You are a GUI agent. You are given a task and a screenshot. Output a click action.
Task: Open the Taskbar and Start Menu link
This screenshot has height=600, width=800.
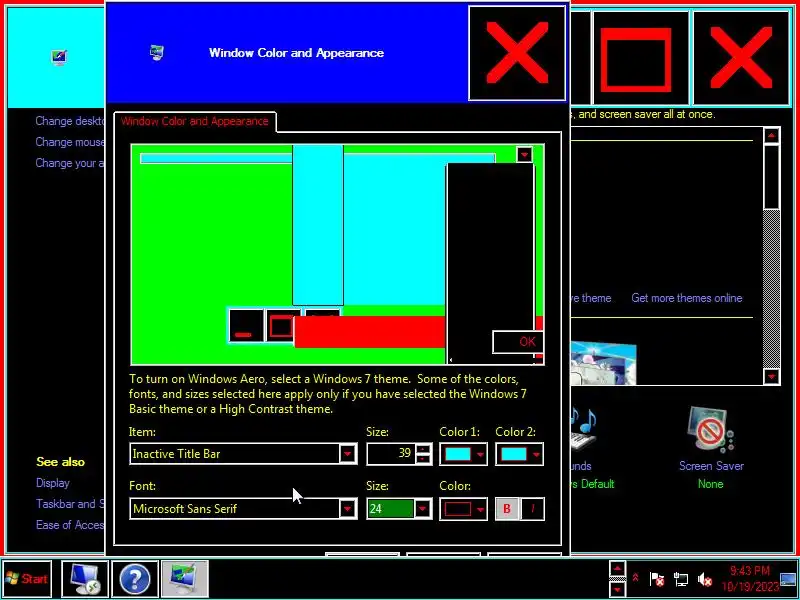pyautogui.click(x=70, y=504)
